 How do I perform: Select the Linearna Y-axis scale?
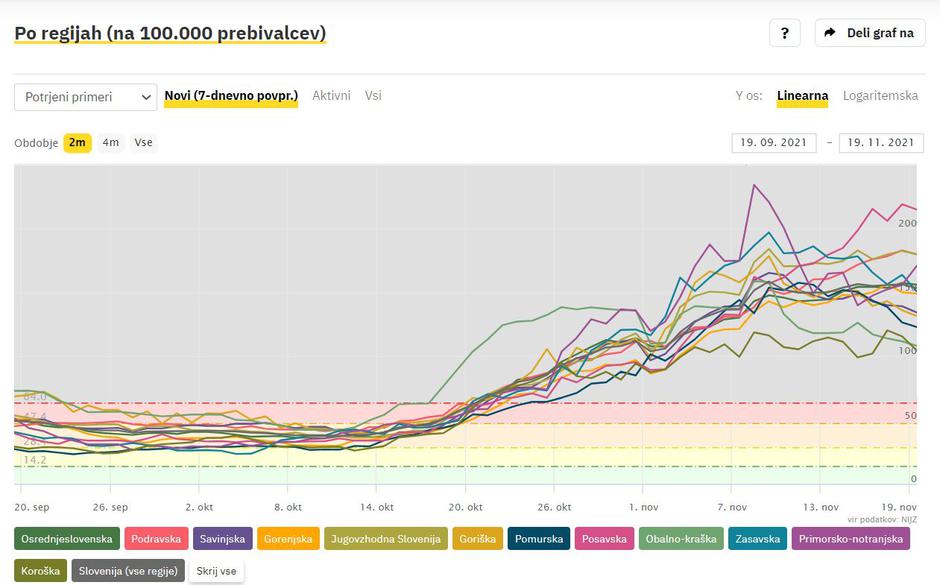coord(802,96)
